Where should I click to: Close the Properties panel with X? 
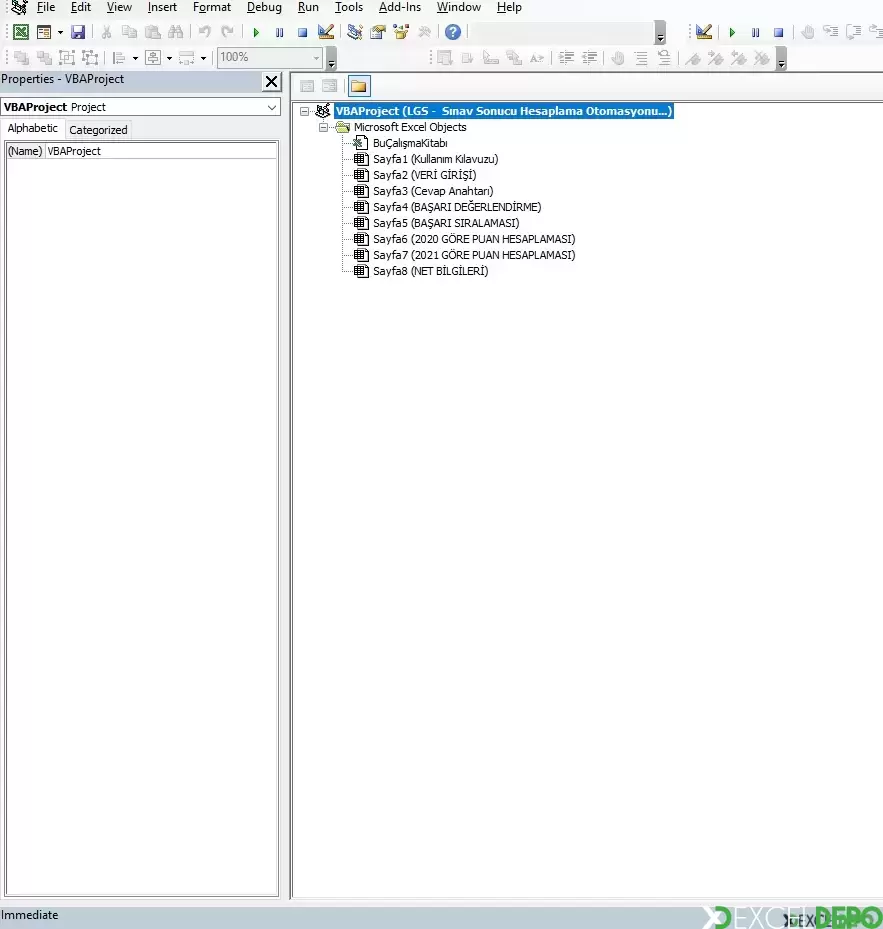click(271, 82)
